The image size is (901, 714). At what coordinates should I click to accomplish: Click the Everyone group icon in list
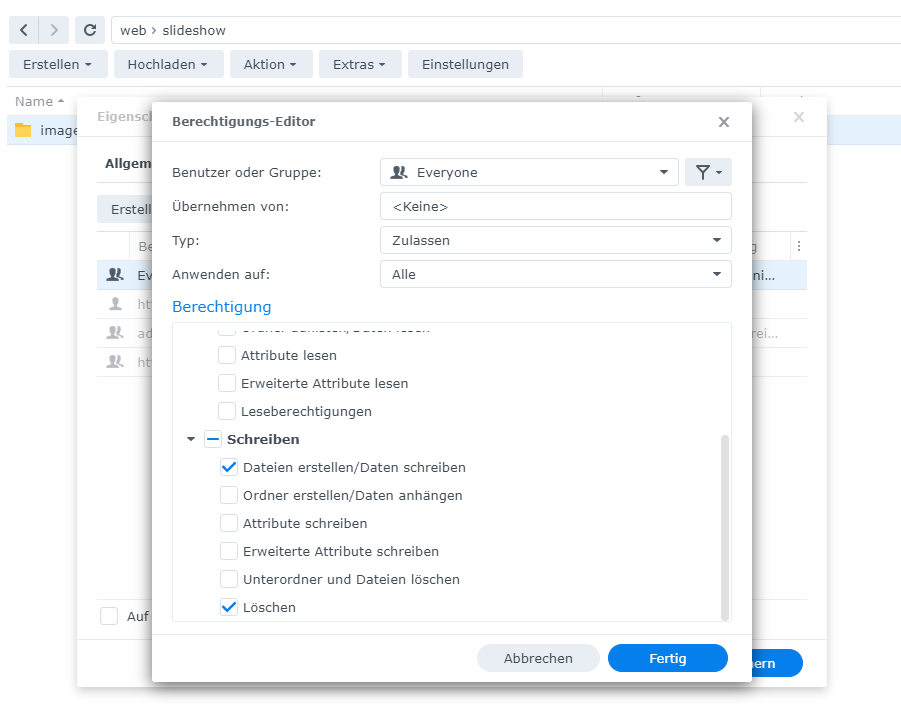tap(115, 275)
